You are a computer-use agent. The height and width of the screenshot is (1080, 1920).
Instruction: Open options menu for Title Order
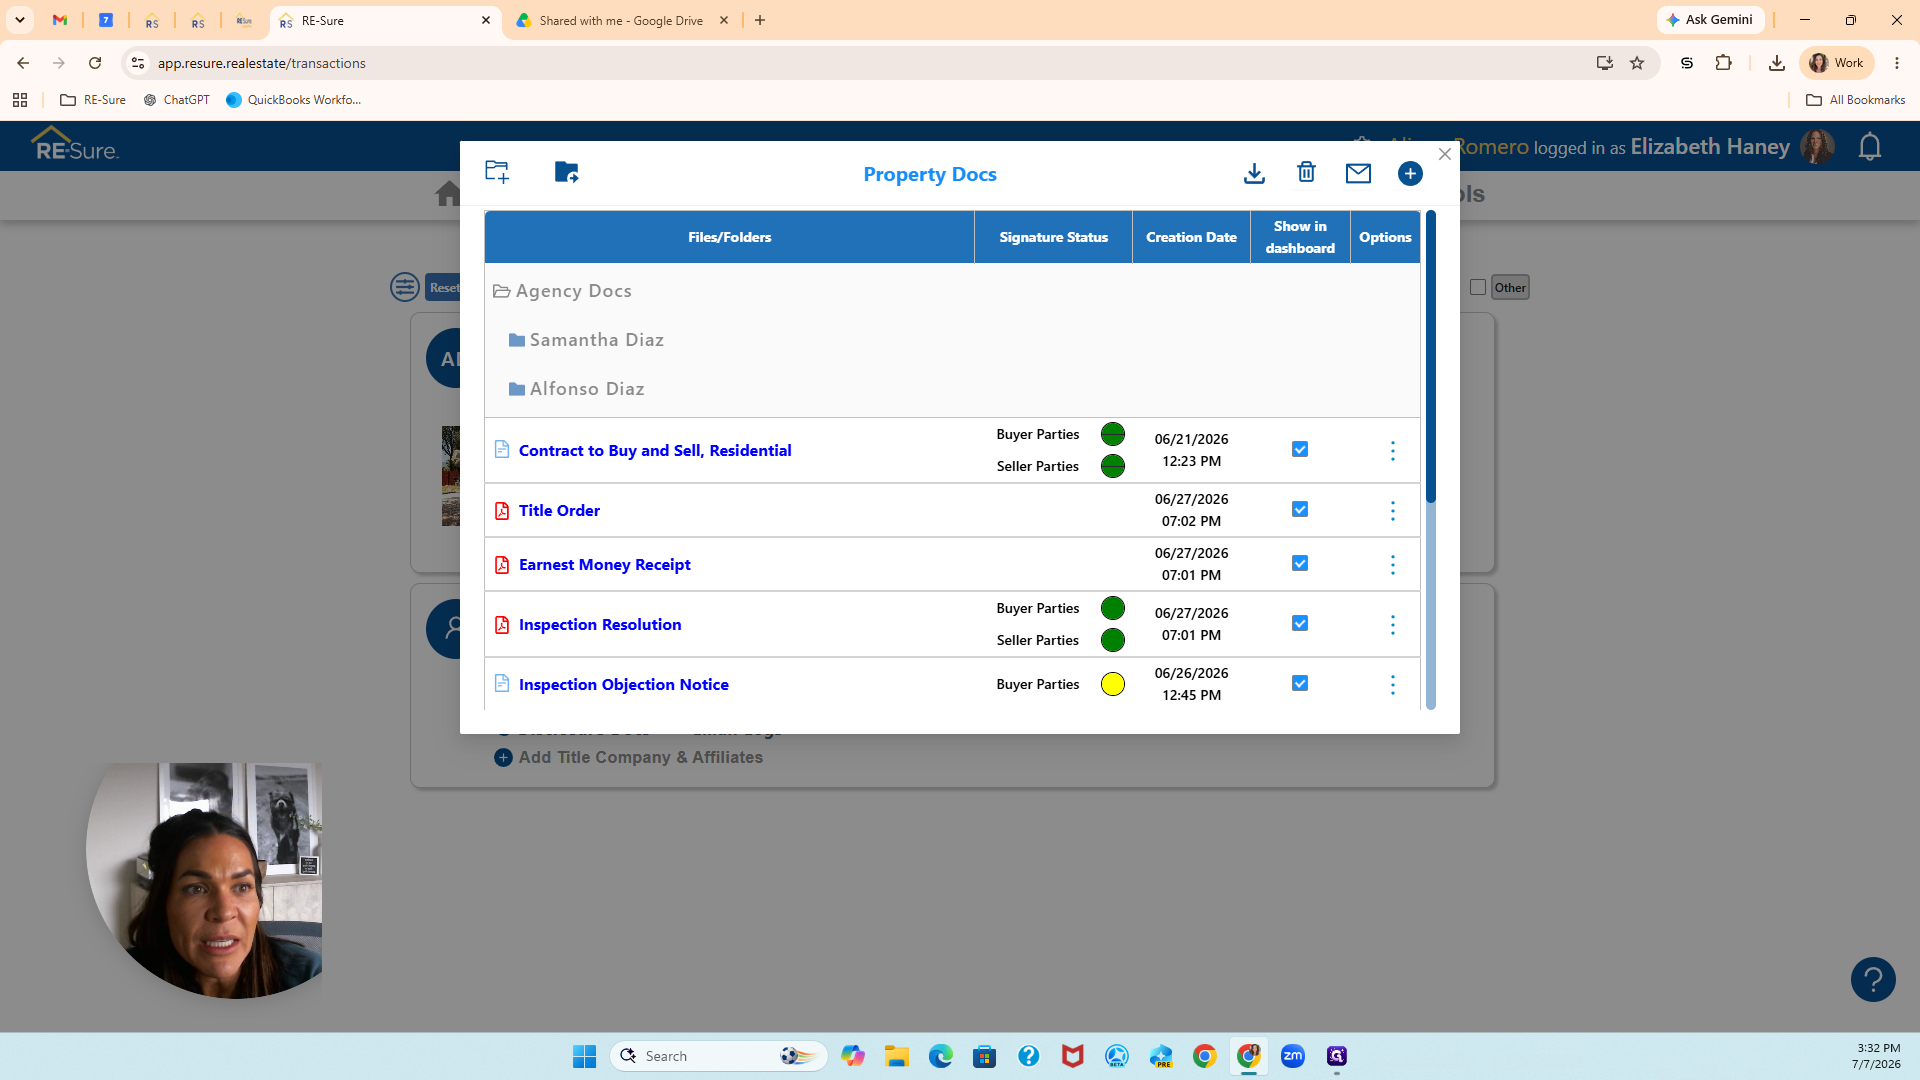point(1392,511)
